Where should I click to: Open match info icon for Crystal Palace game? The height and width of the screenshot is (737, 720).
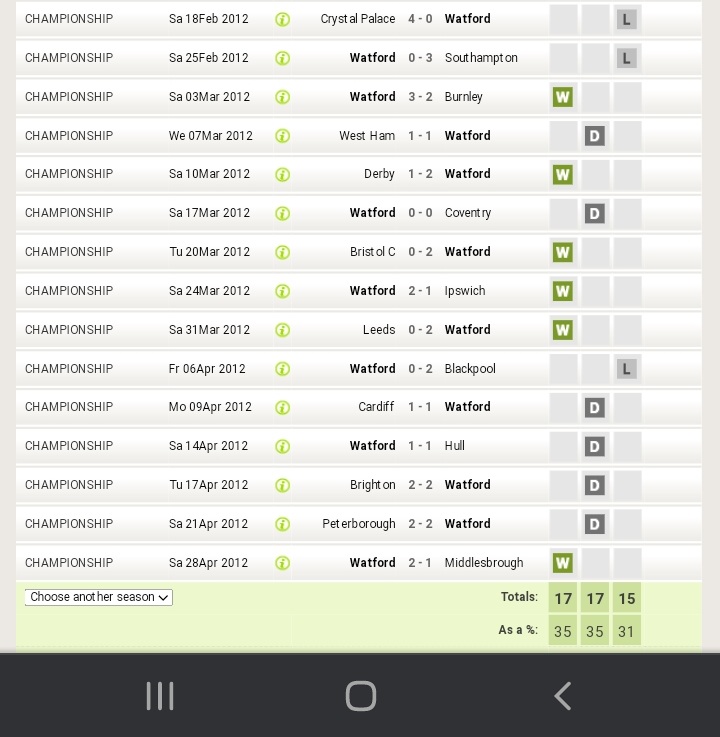point(282,19)
